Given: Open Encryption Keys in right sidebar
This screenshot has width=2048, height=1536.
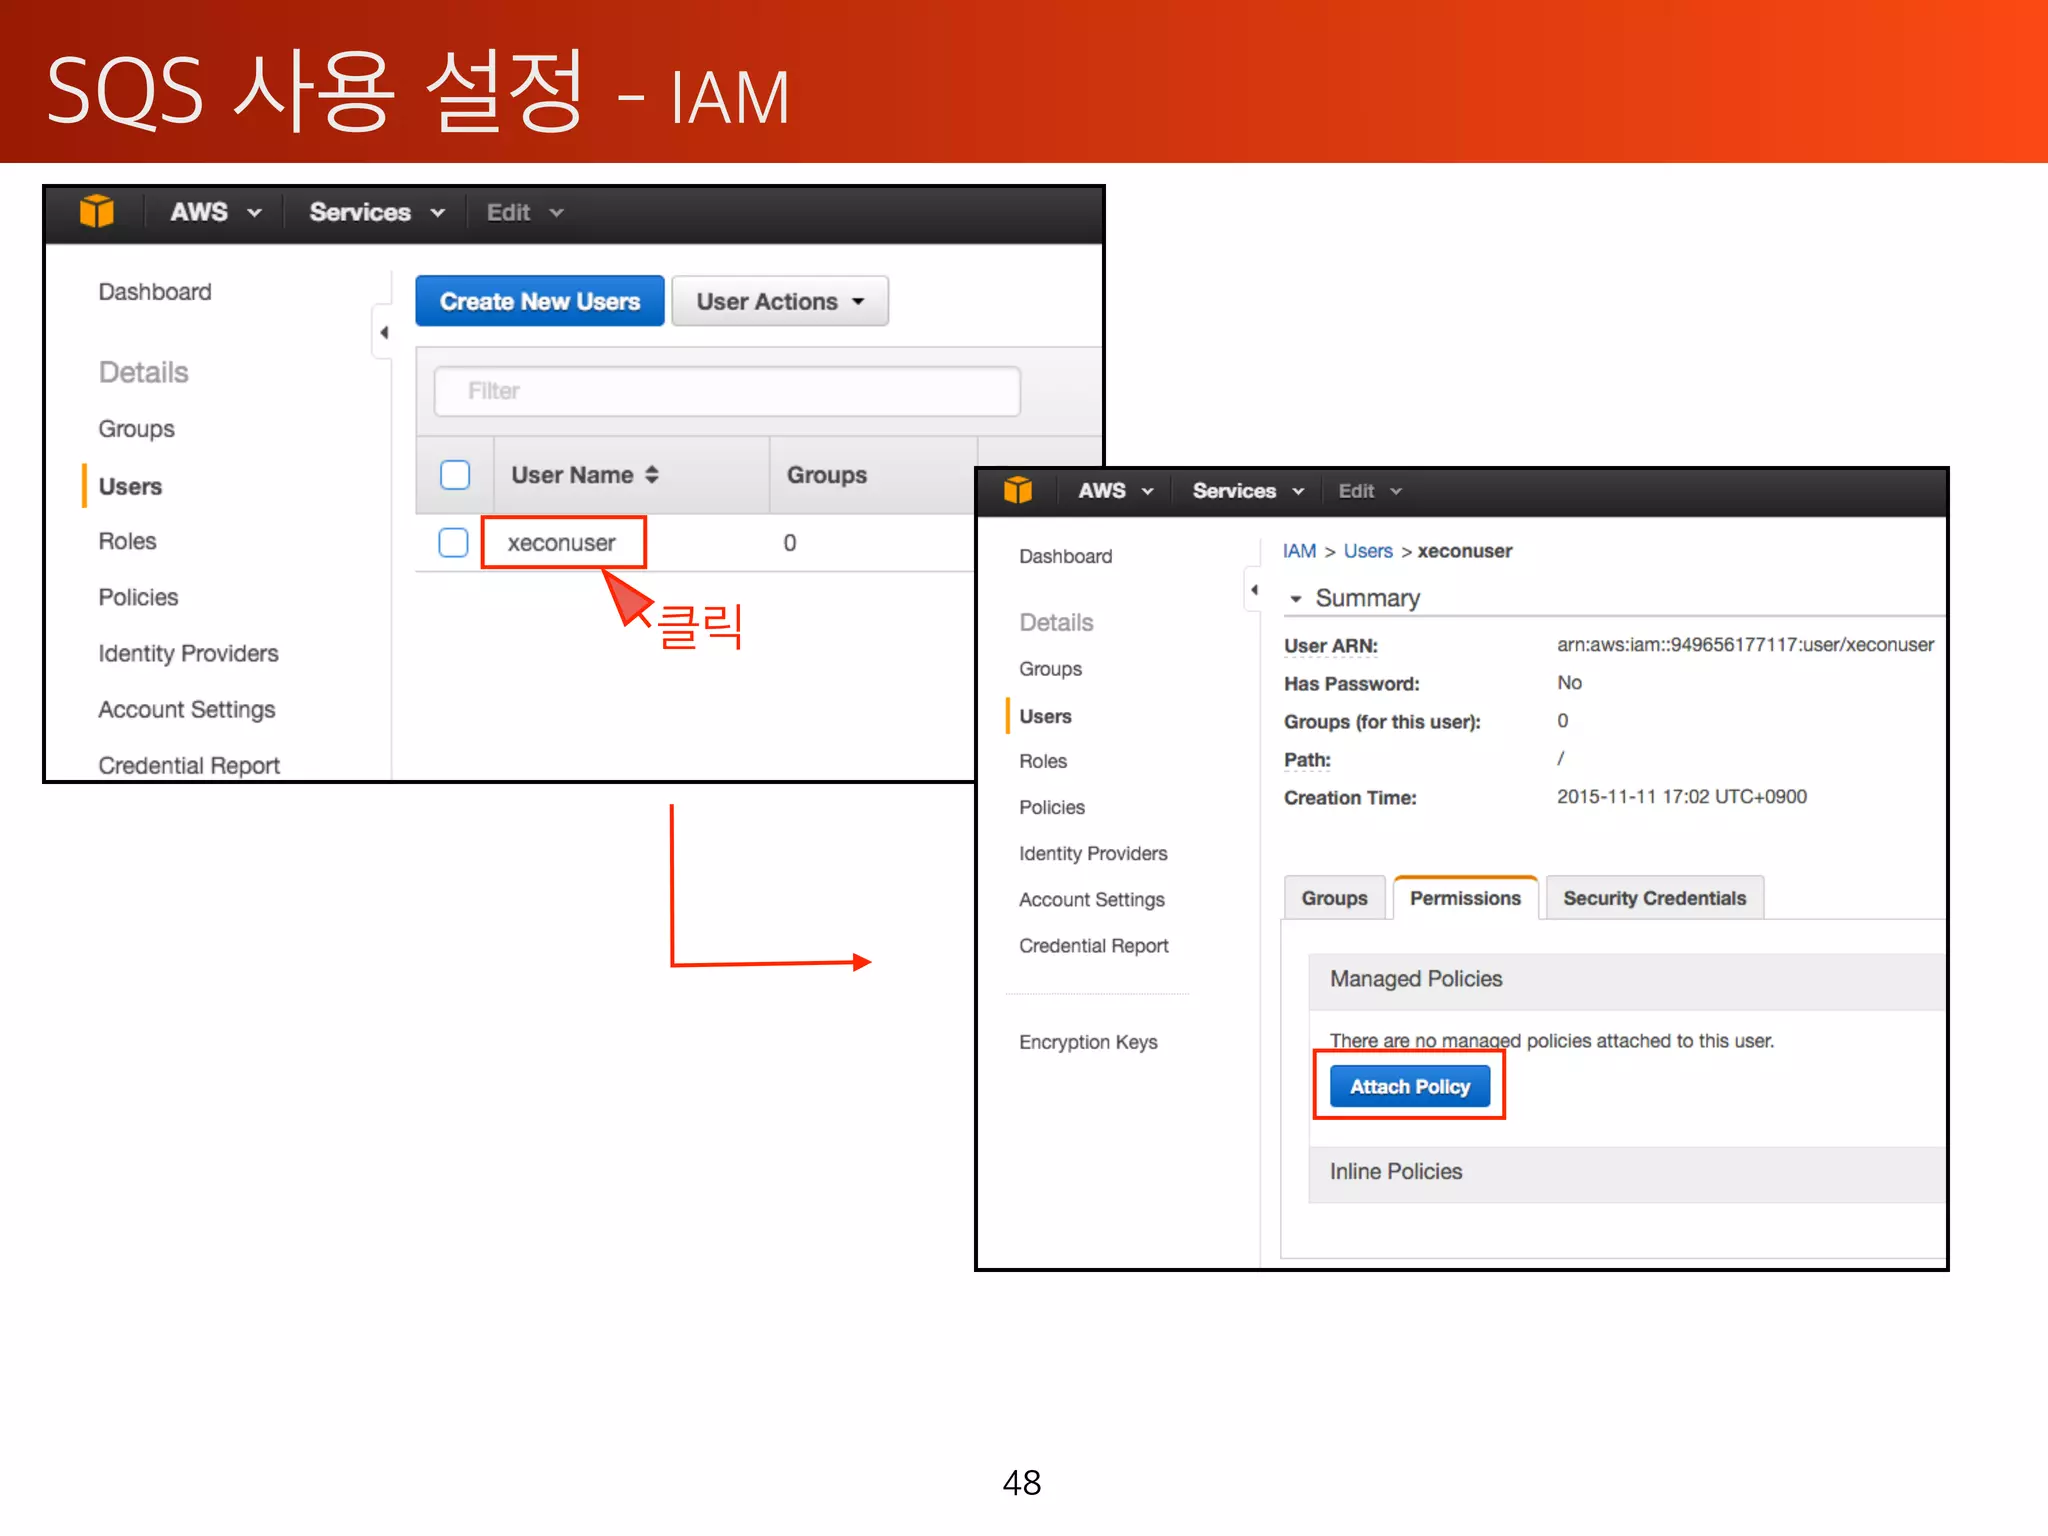Looking at the screenshot, I should (x=1087, y=1042).
